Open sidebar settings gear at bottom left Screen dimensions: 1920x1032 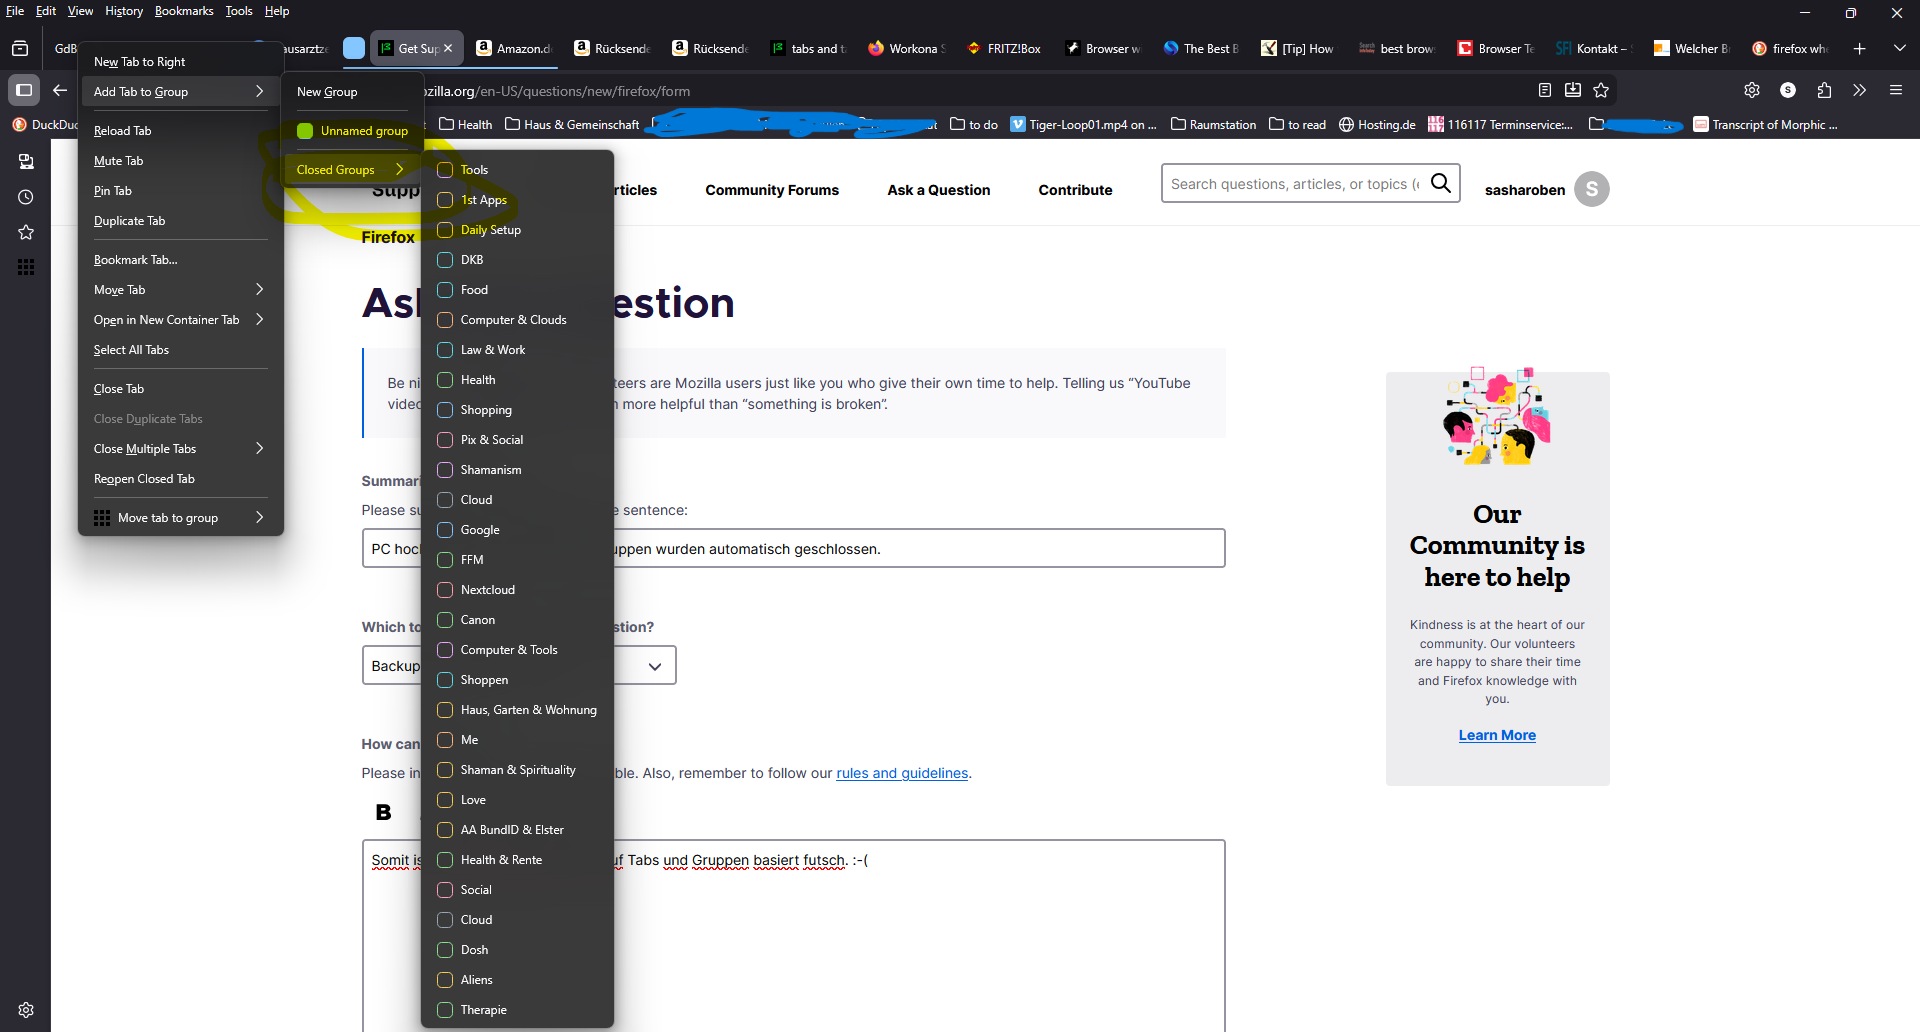(x=26, y=1010)
